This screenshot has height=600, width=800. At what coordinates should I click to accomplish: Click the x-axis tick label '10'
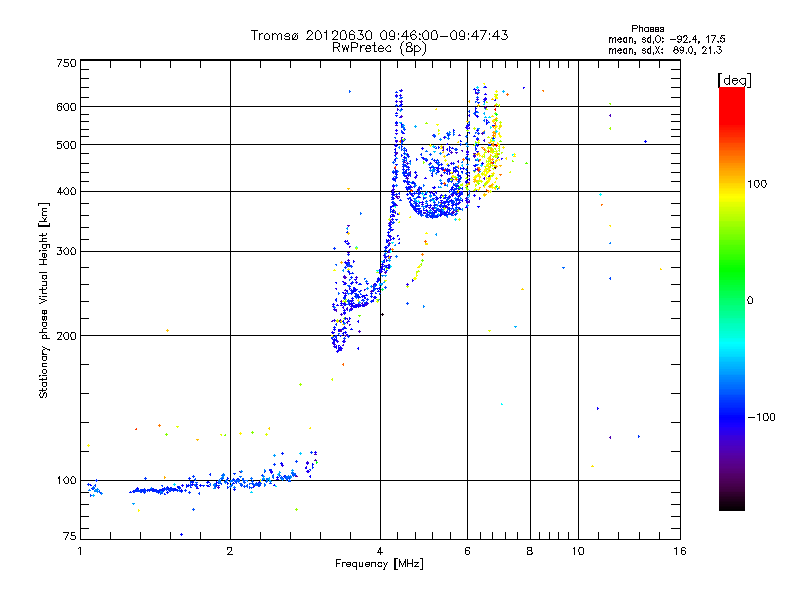(x=578, y=551)
